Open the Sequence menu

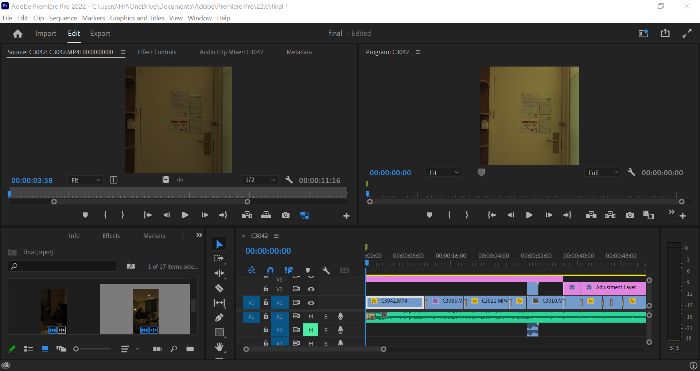click(63, 18)
